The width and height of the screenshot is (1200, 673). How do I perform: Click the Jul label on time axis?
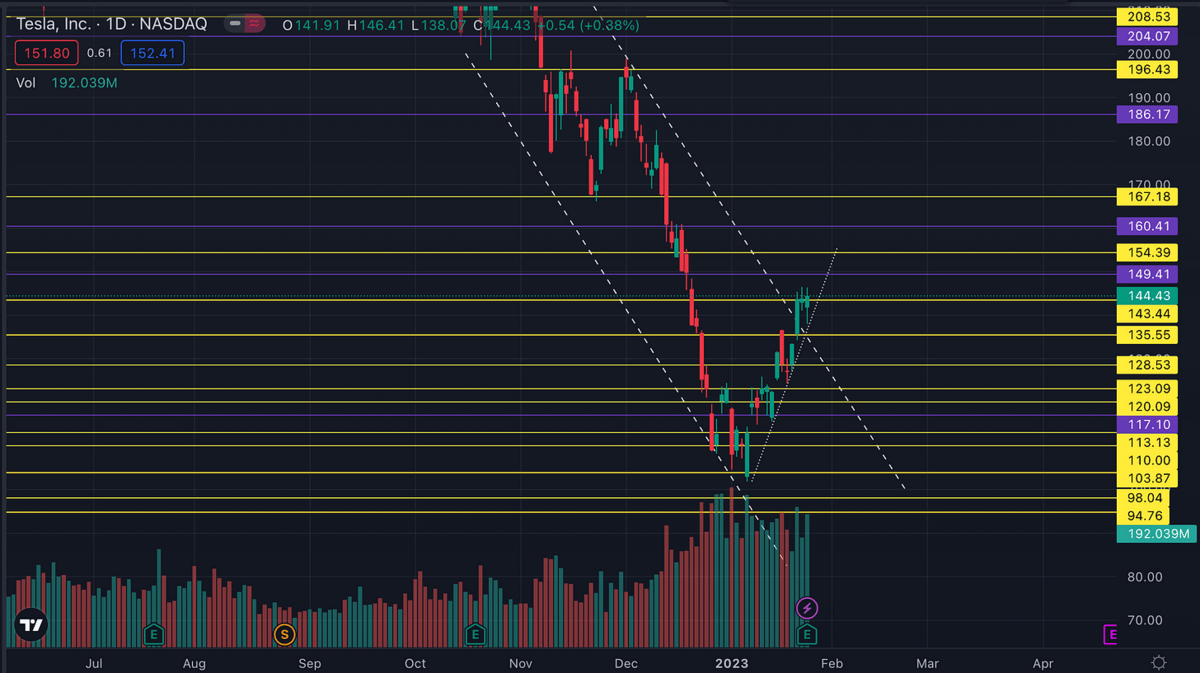95,663
